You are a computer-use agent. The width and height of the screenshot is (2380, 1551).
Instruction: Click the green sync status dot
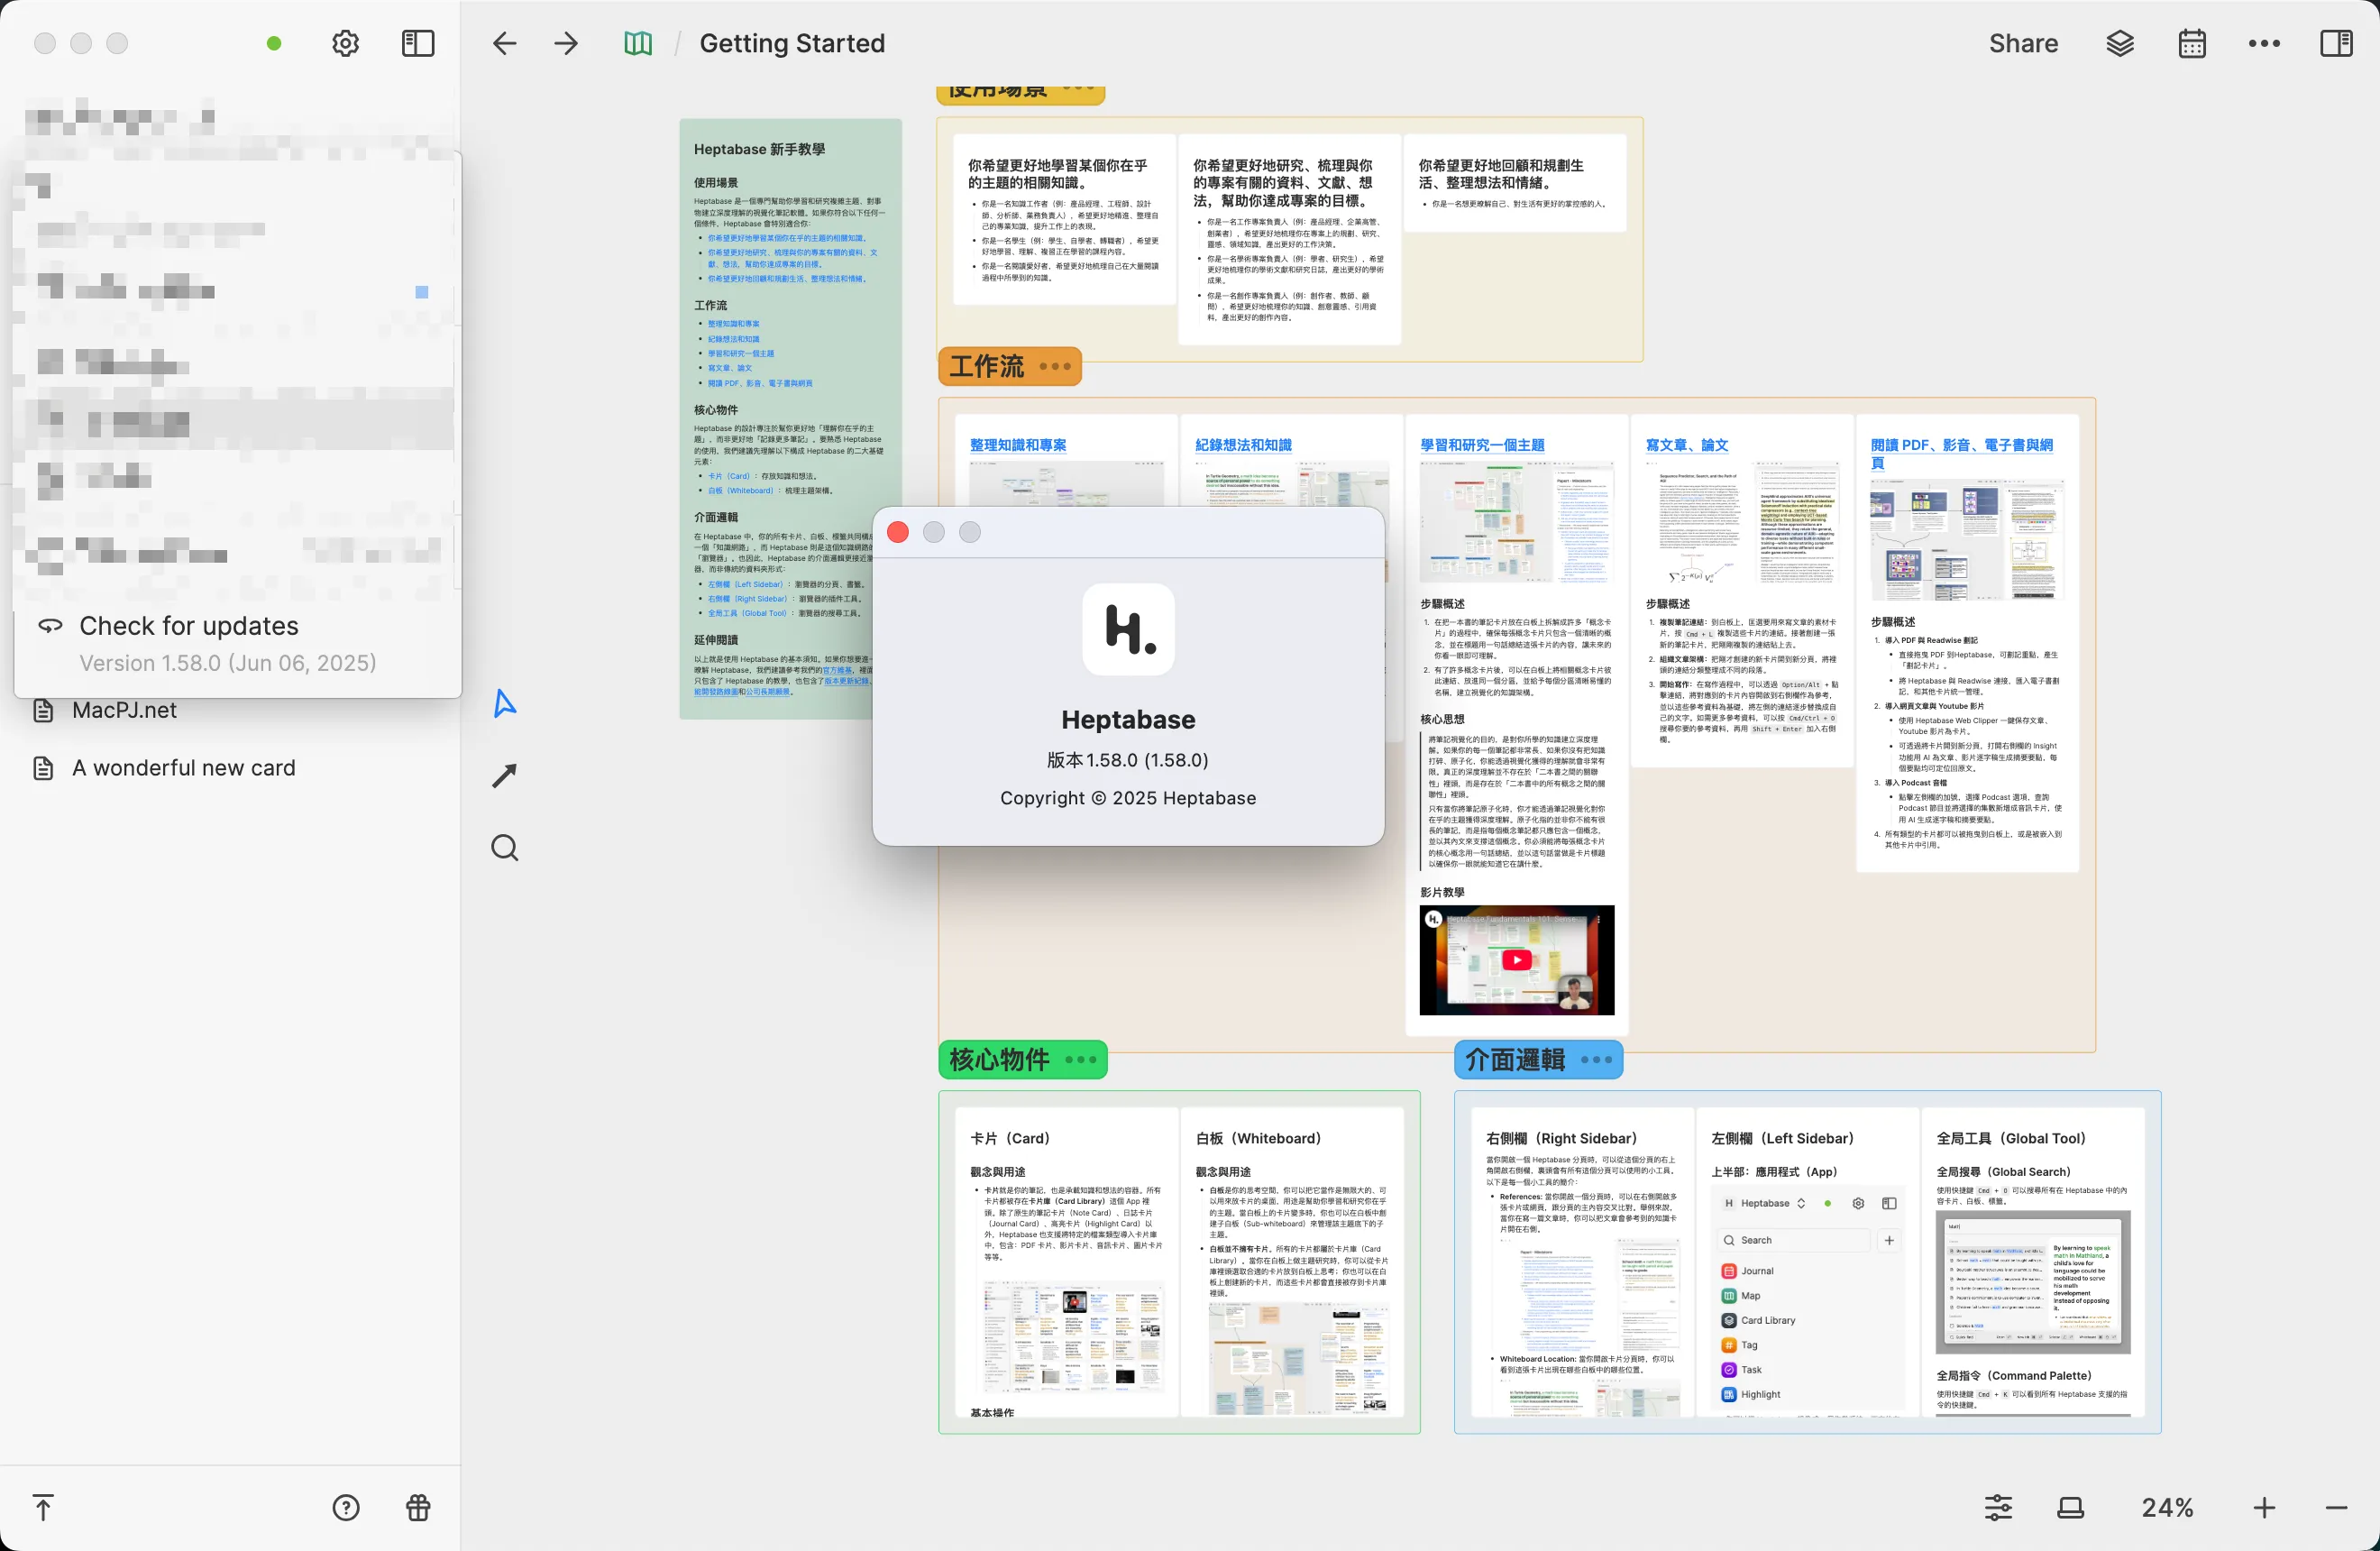pos(274,43)
